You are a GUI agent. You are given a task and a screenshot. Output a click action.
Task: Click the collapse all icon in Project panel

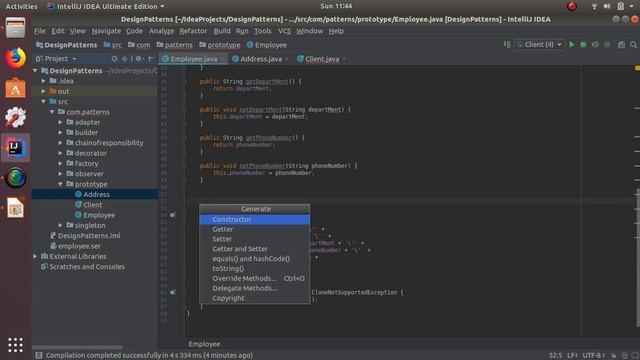(124, 59)
